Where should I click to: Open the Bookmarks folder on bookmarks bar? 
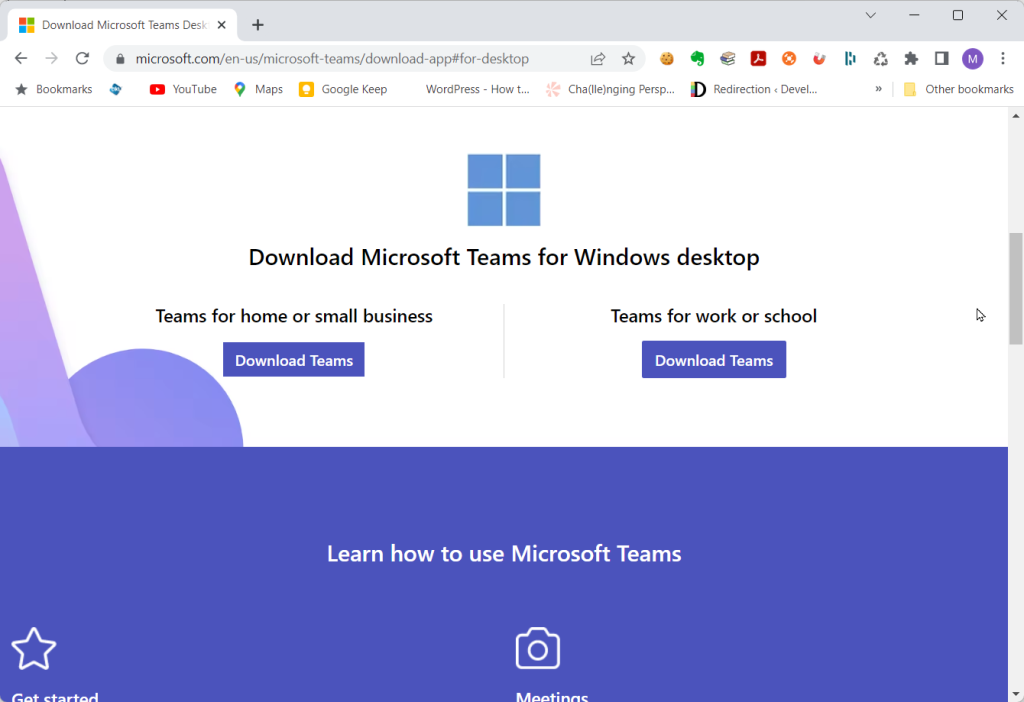click(54, 89)
